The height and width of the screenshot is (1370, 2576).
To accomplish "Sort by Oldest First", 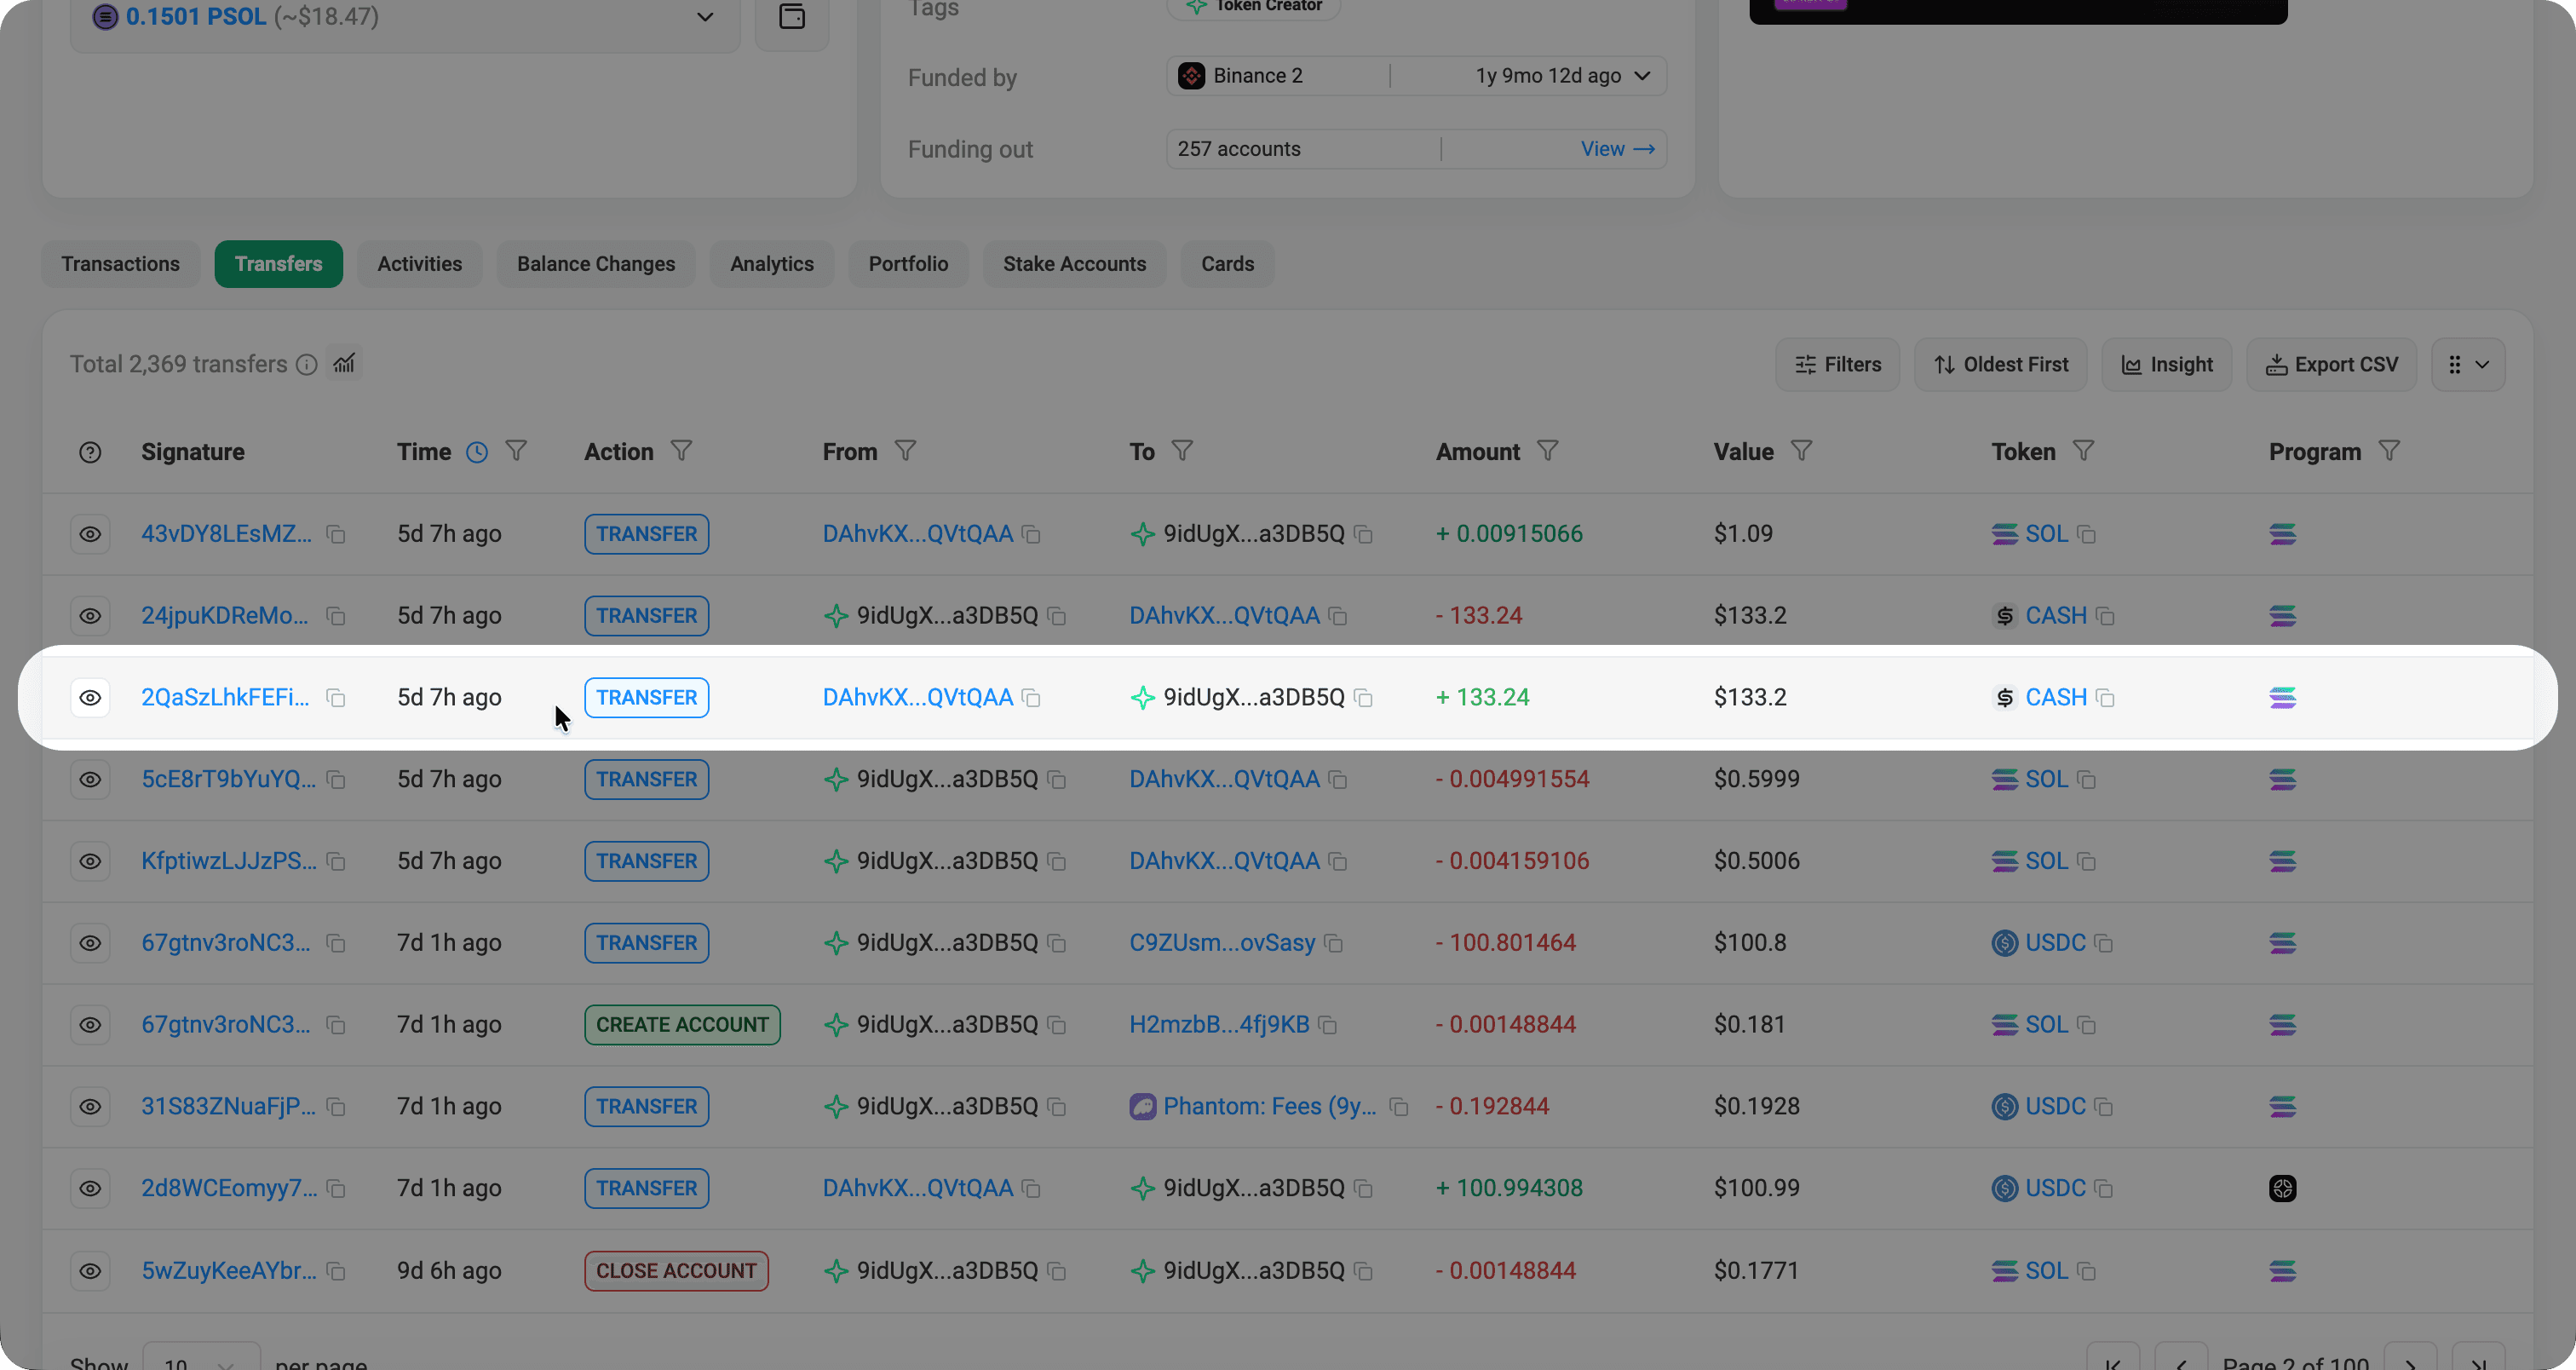I will [2000, 365].
